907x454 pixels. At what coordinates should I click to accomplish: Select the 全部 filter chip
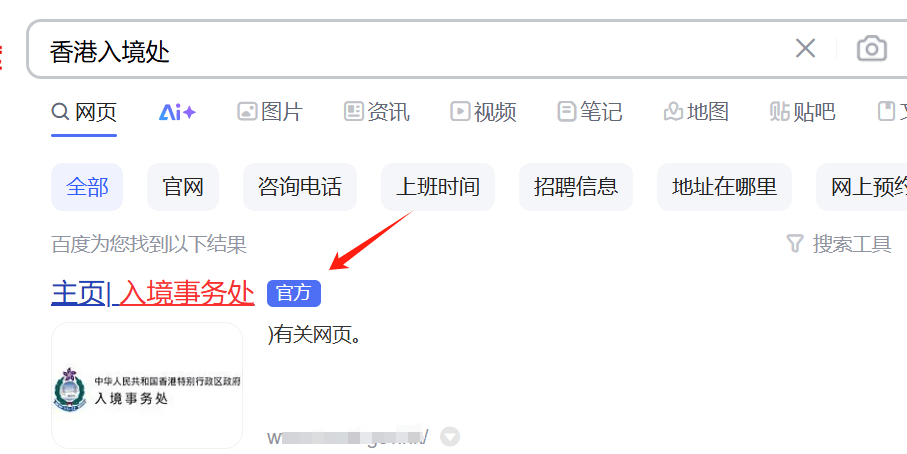(x=87, y=187)
